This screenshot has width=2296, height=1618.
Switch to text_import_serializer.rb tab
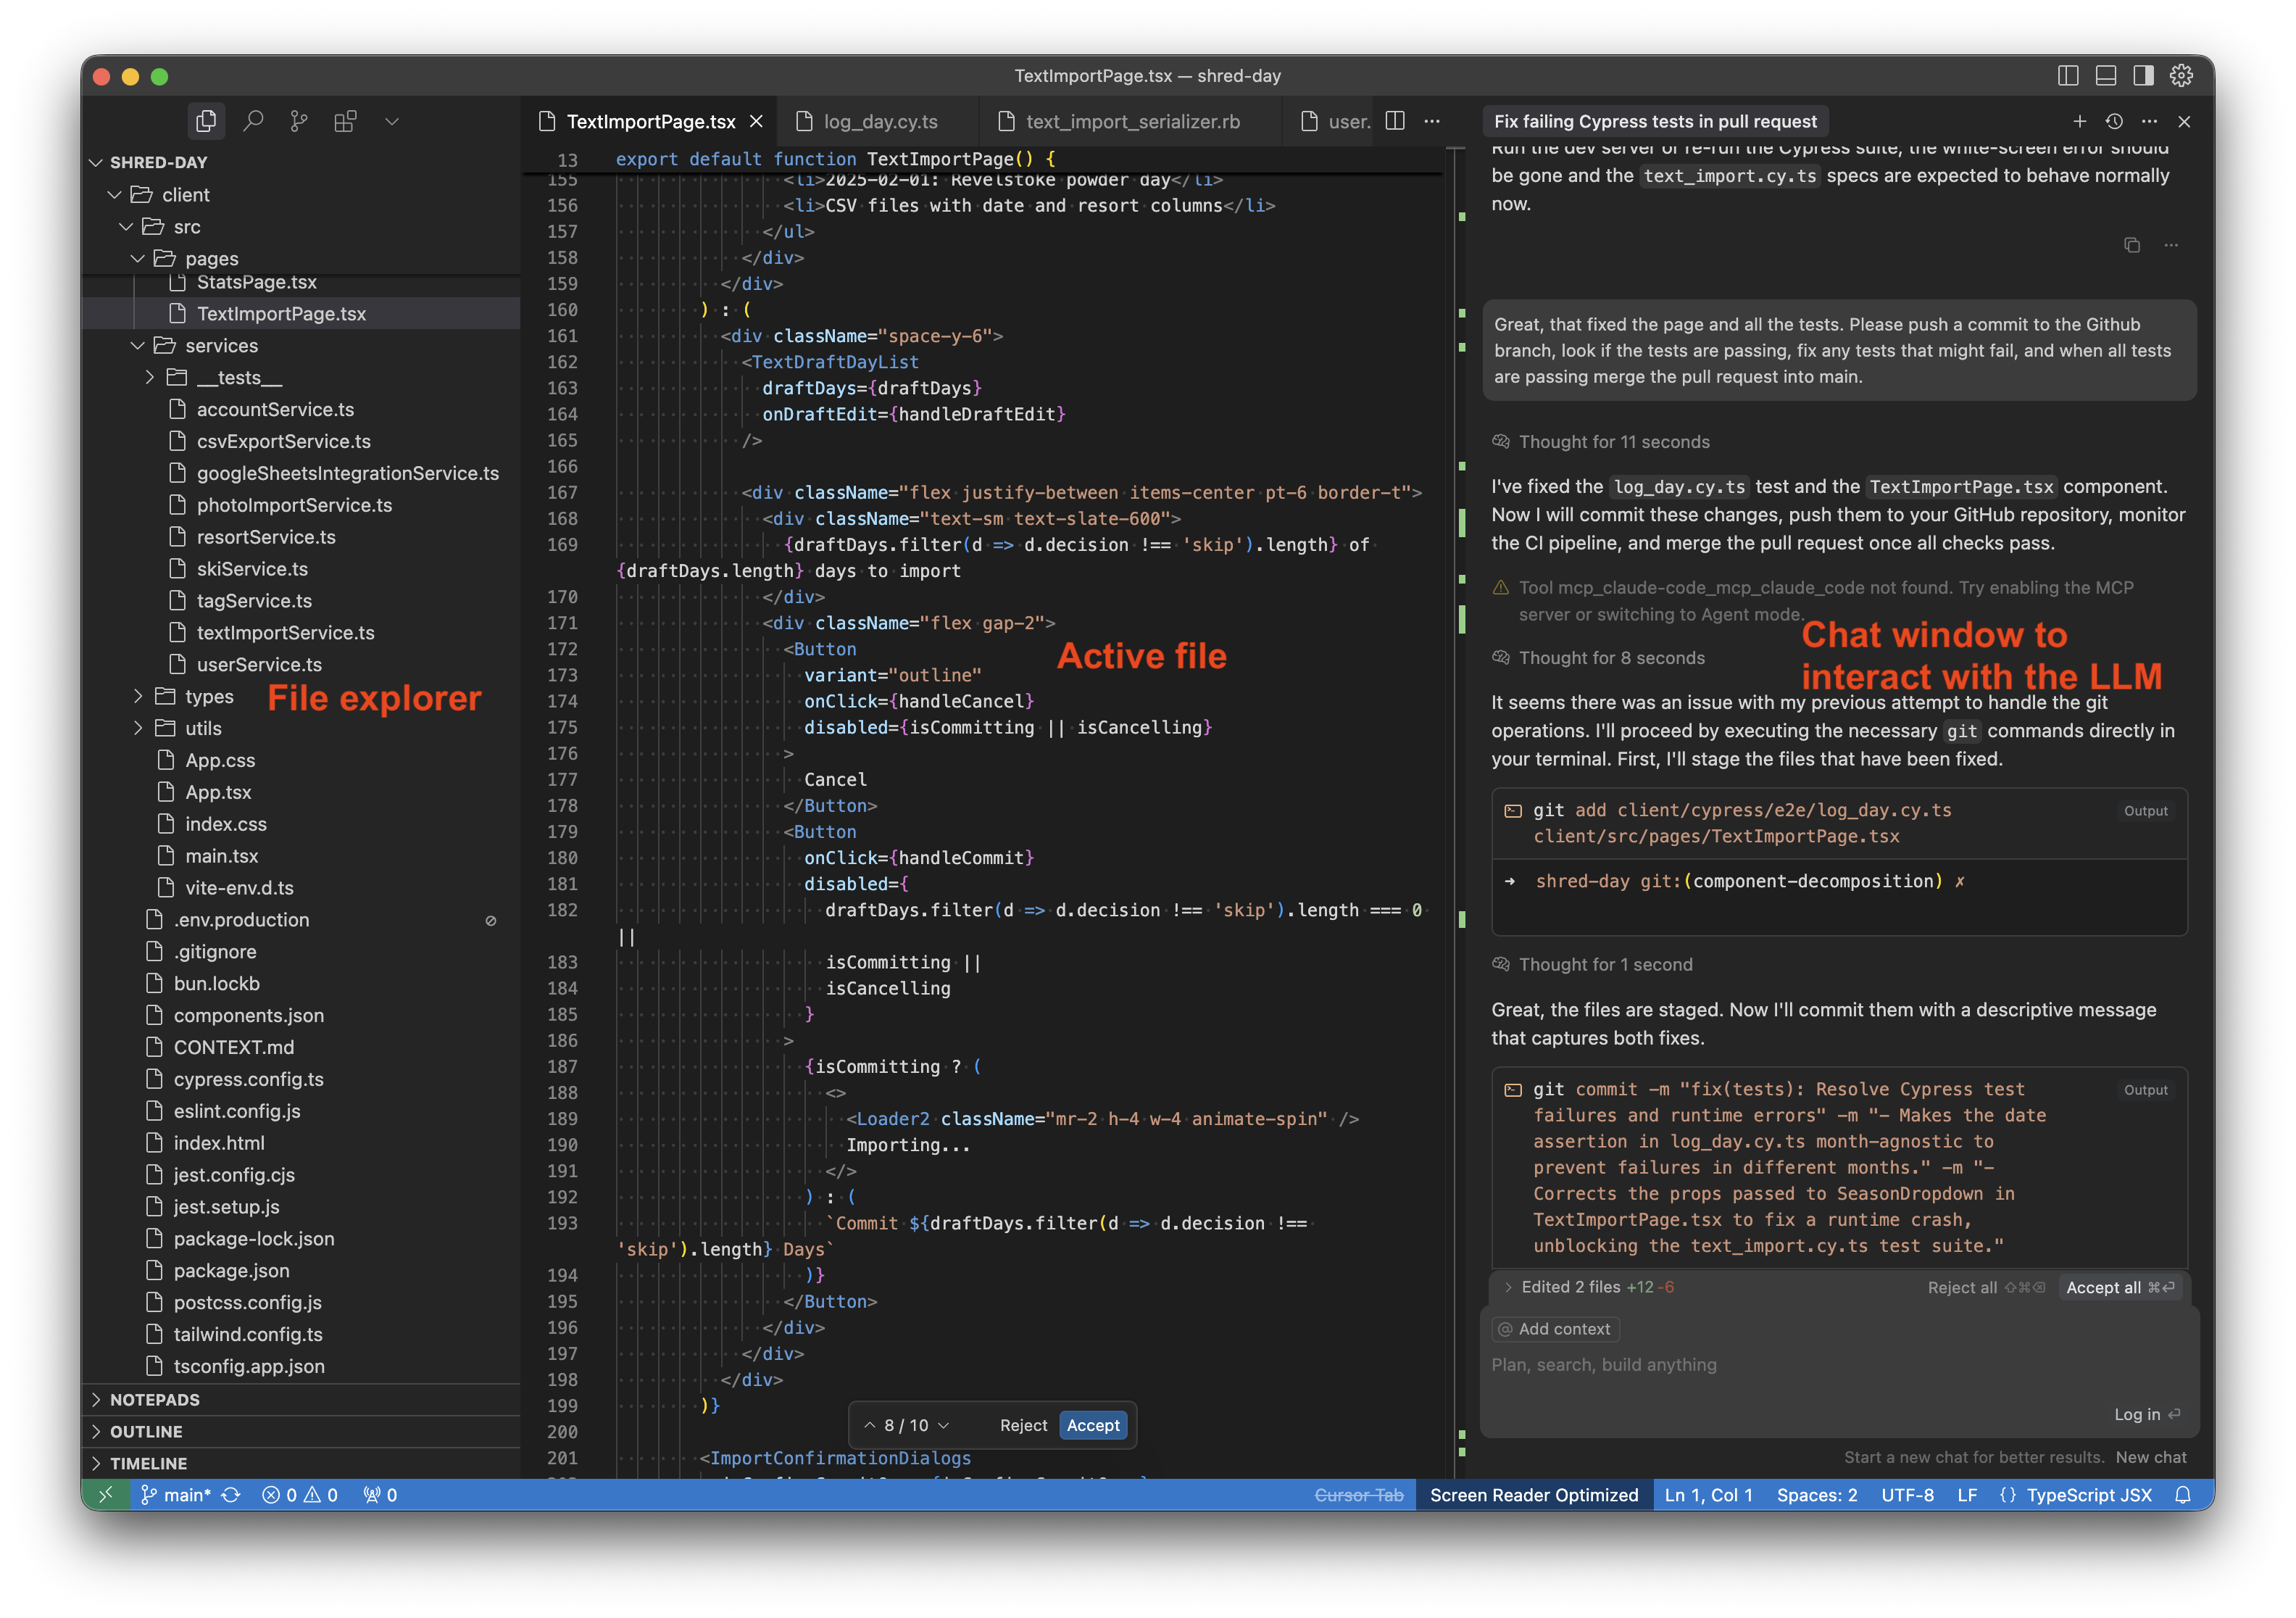(x=1132, y=121)
